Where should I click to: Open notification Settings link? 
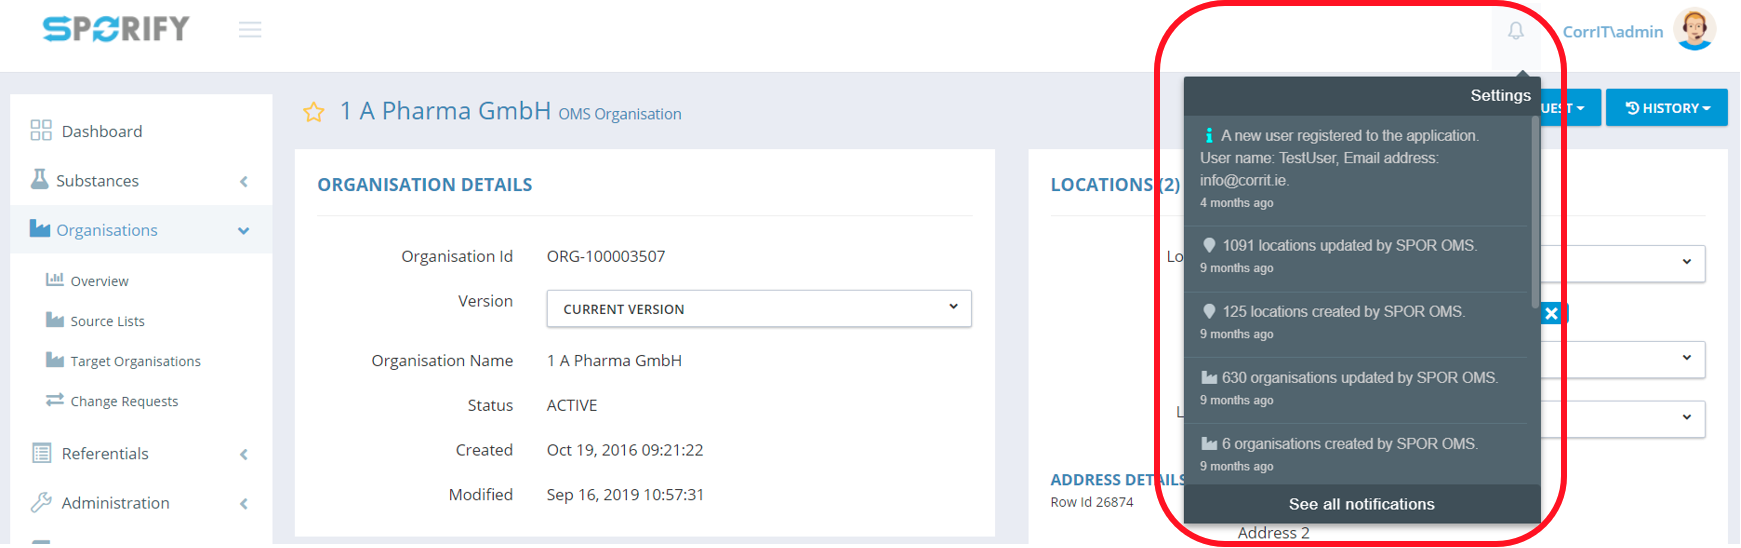[1500, 95]
